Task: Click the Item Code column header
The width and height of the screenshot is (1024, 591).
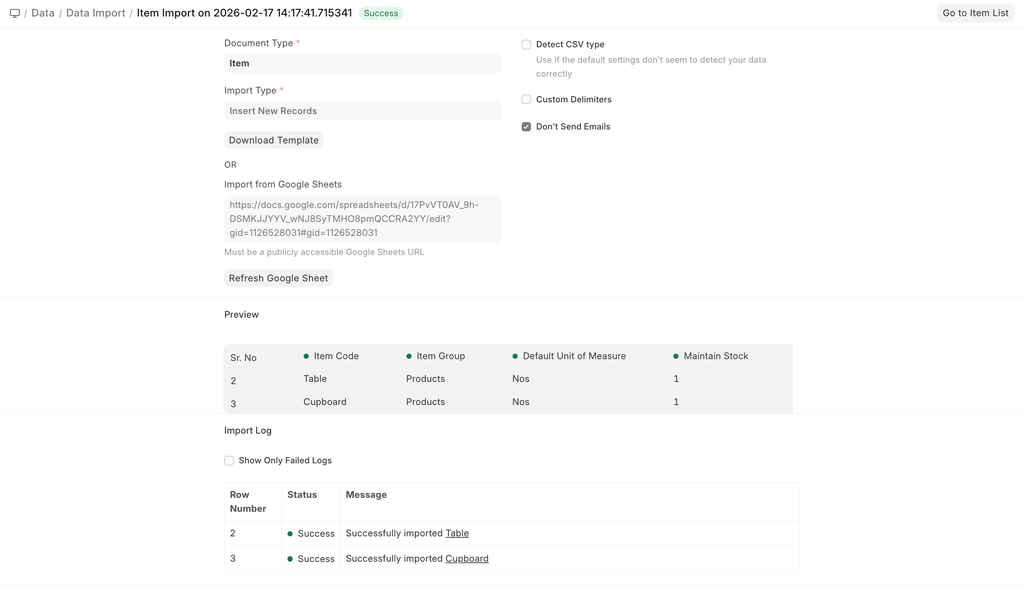Action: pos(335,356)
